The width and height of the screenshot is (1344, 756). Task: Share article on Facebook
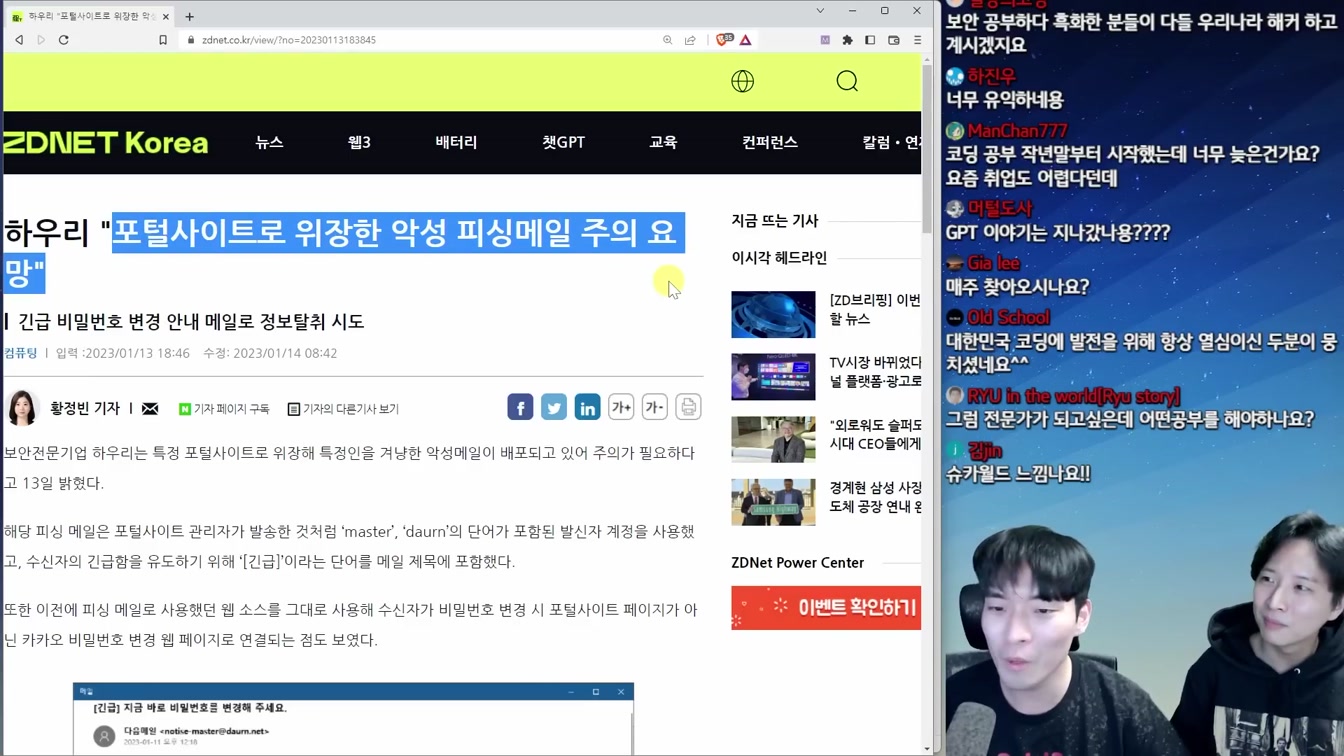[x=520, y=407]
